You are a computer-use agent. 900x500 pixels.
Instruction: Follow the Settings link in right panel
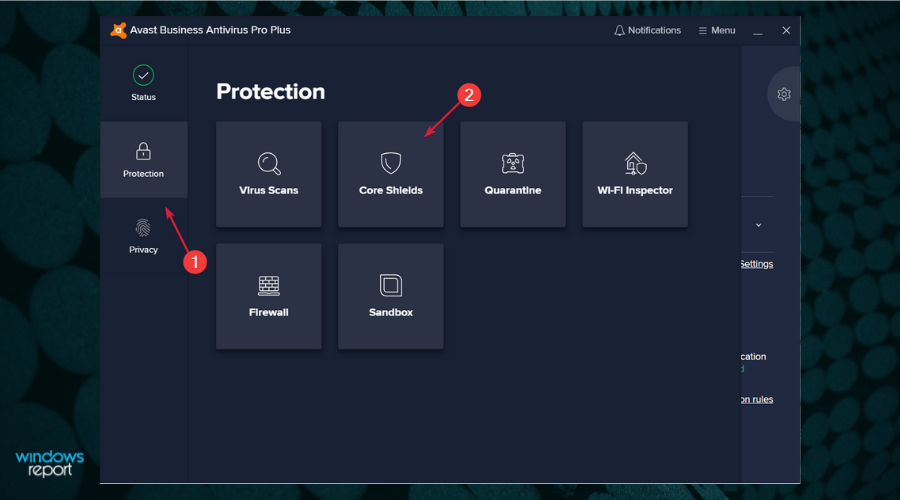757,264
